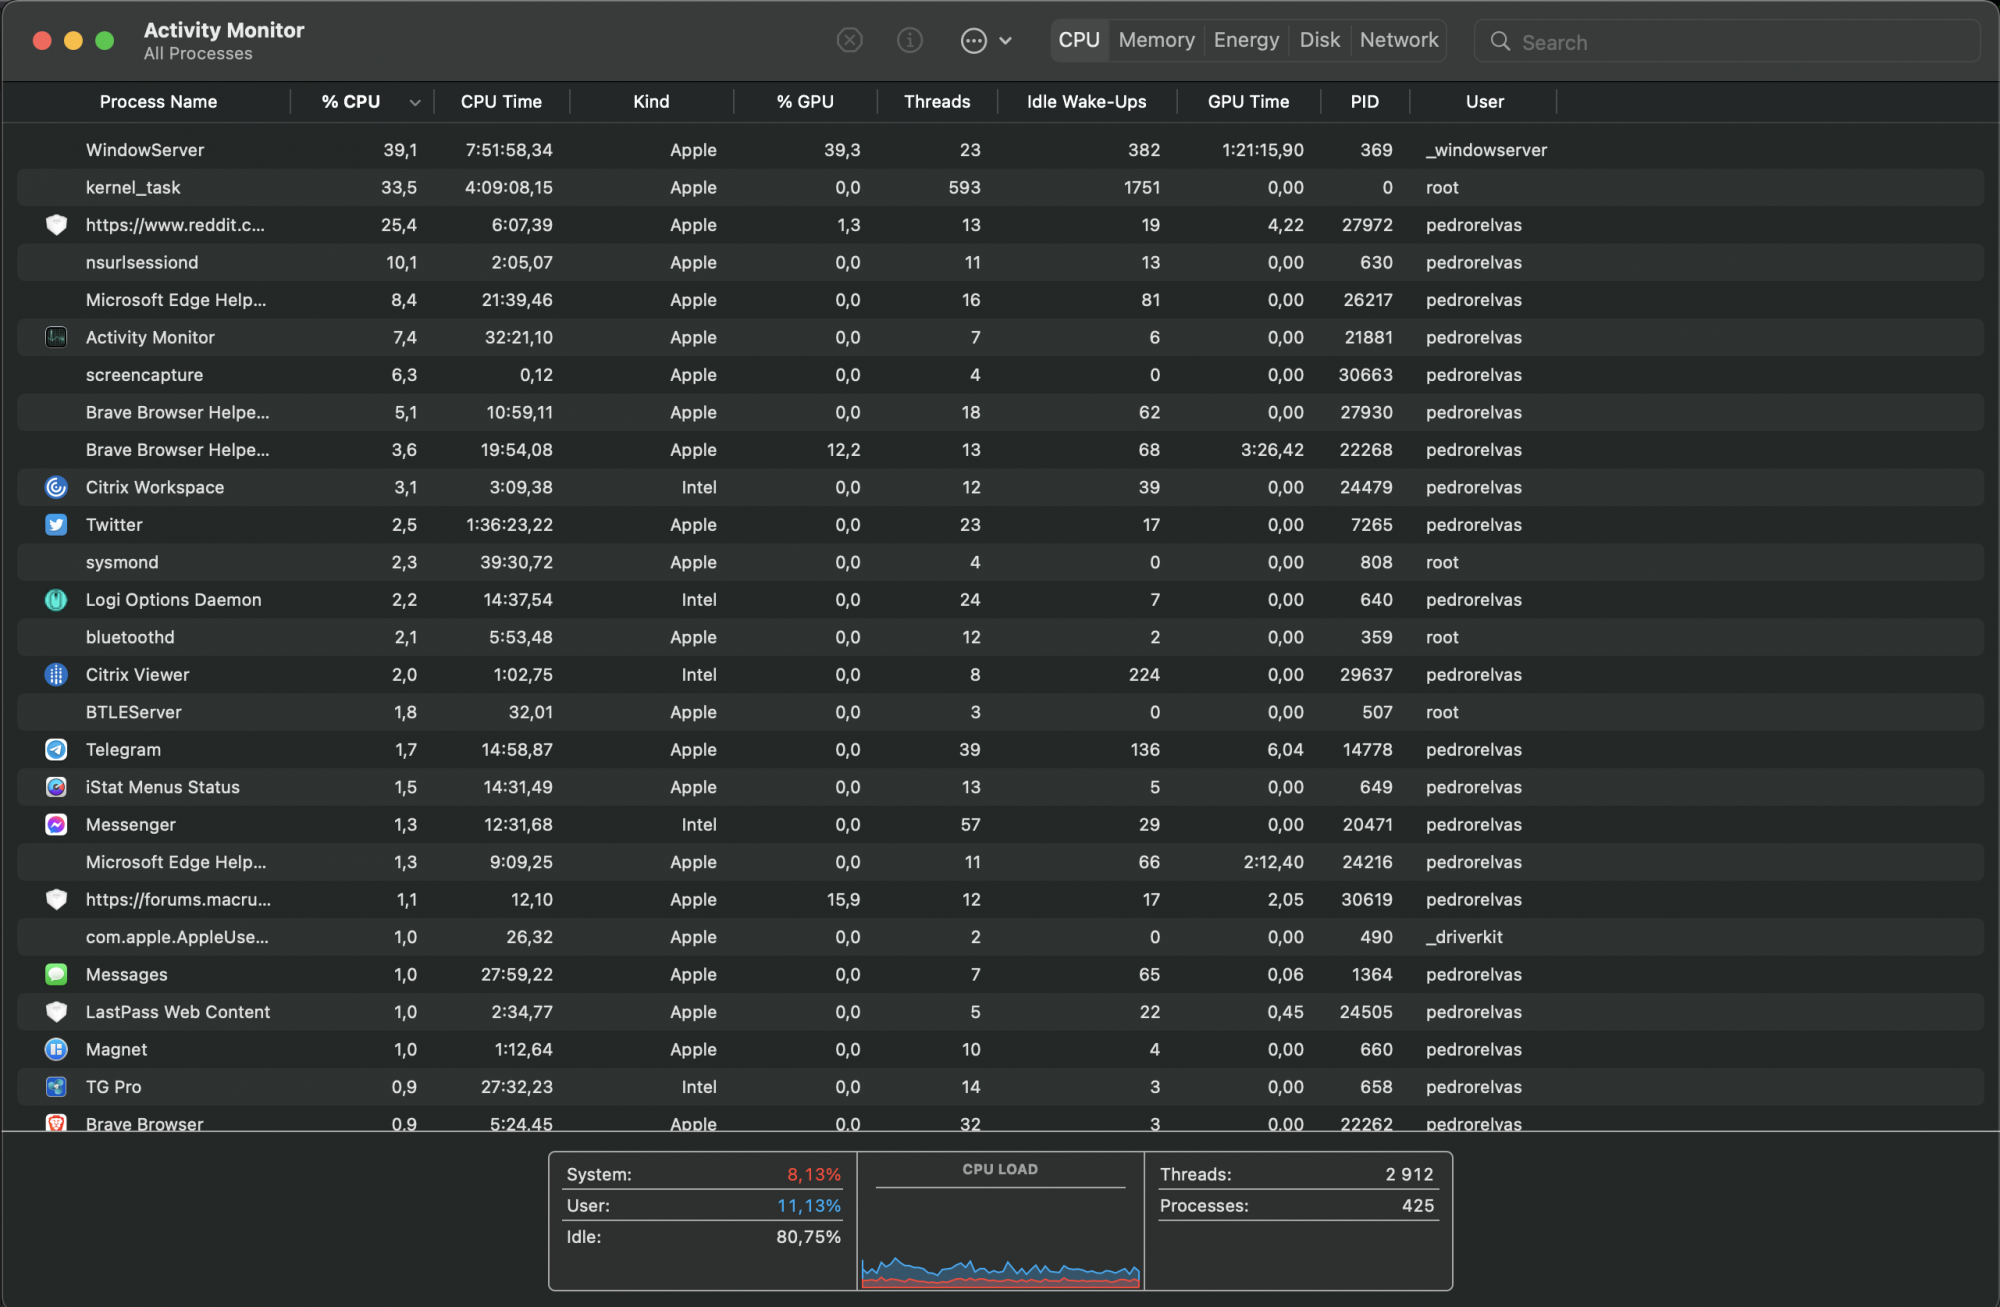Toggle % CPU sort order arrow

[x=414, y=102]
